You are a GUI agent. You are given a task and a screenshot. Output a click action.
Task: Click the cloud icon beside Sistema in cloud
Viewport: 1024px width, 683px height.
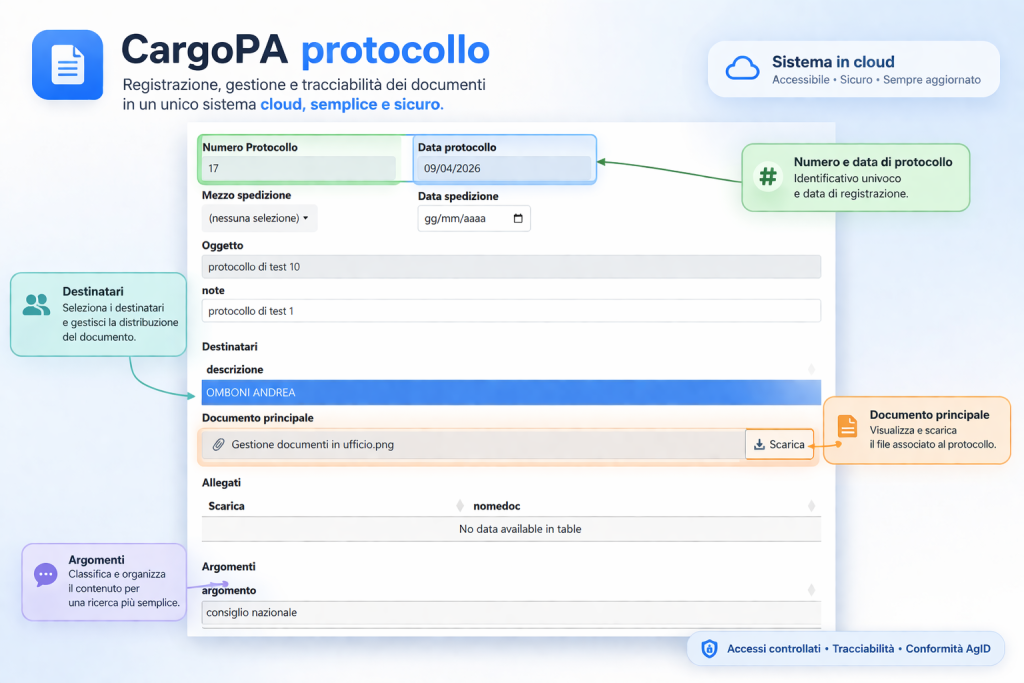point(743,69)
